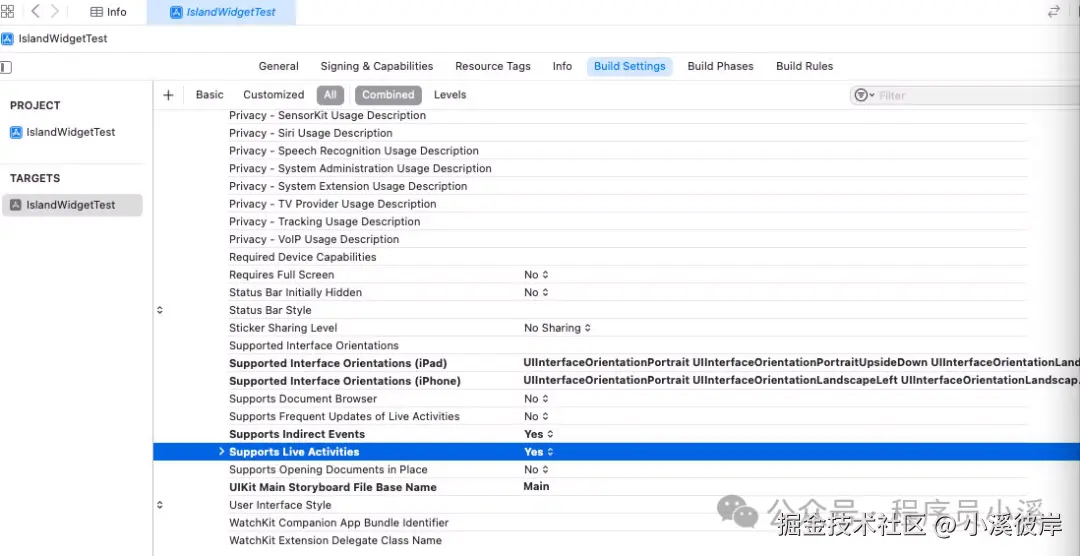1080x556 pixels.
Task: Change Requires Full Screen value dropdown
Action: pos(536,275)
